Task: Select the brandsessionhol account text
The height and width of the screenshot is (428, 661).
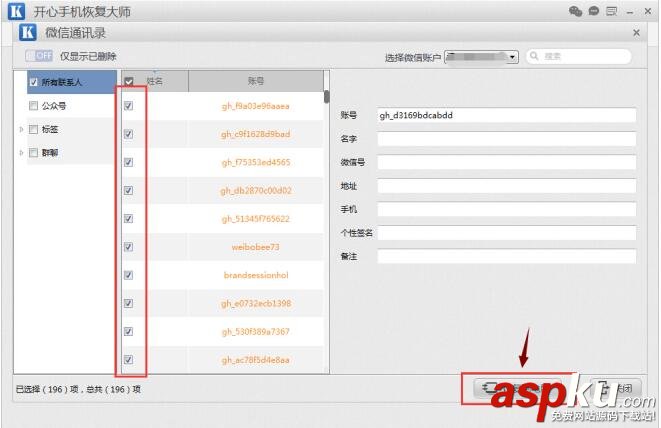Action: (x=256, y=275)
